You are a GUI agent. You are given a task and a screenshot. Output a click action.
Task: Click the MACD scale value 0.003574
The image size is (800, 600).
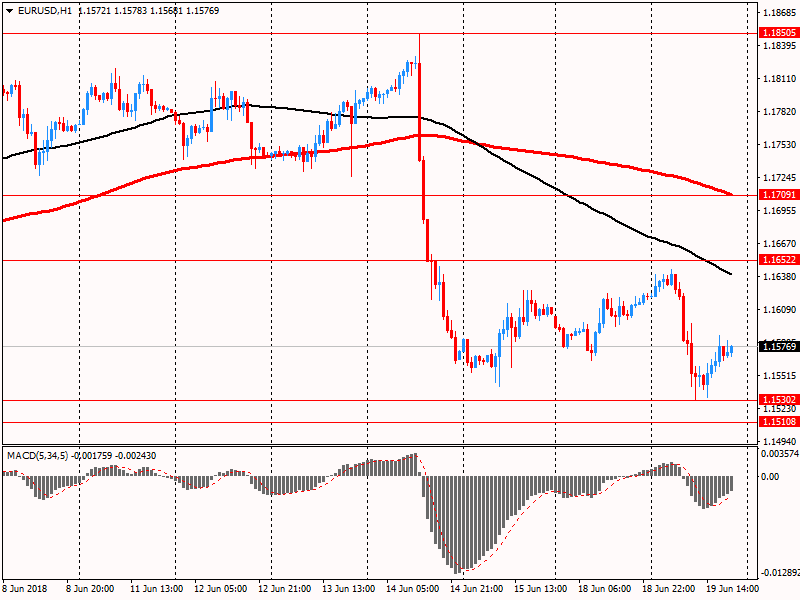click(x=780, y=454)
